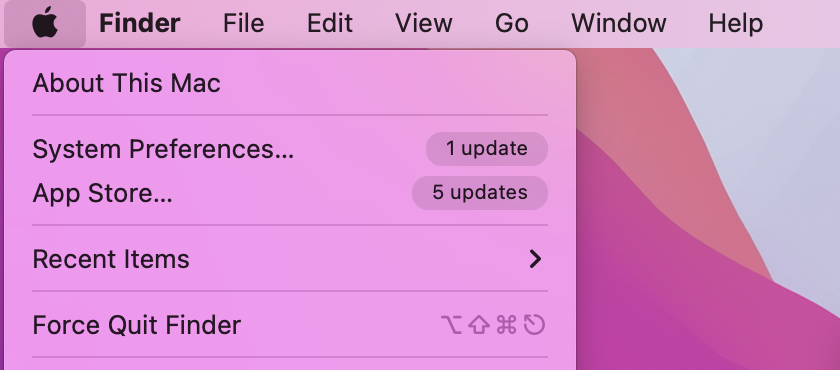Screen dimensions: 840x370
Task: Launch App Store… from the menu
Action: 290,193
